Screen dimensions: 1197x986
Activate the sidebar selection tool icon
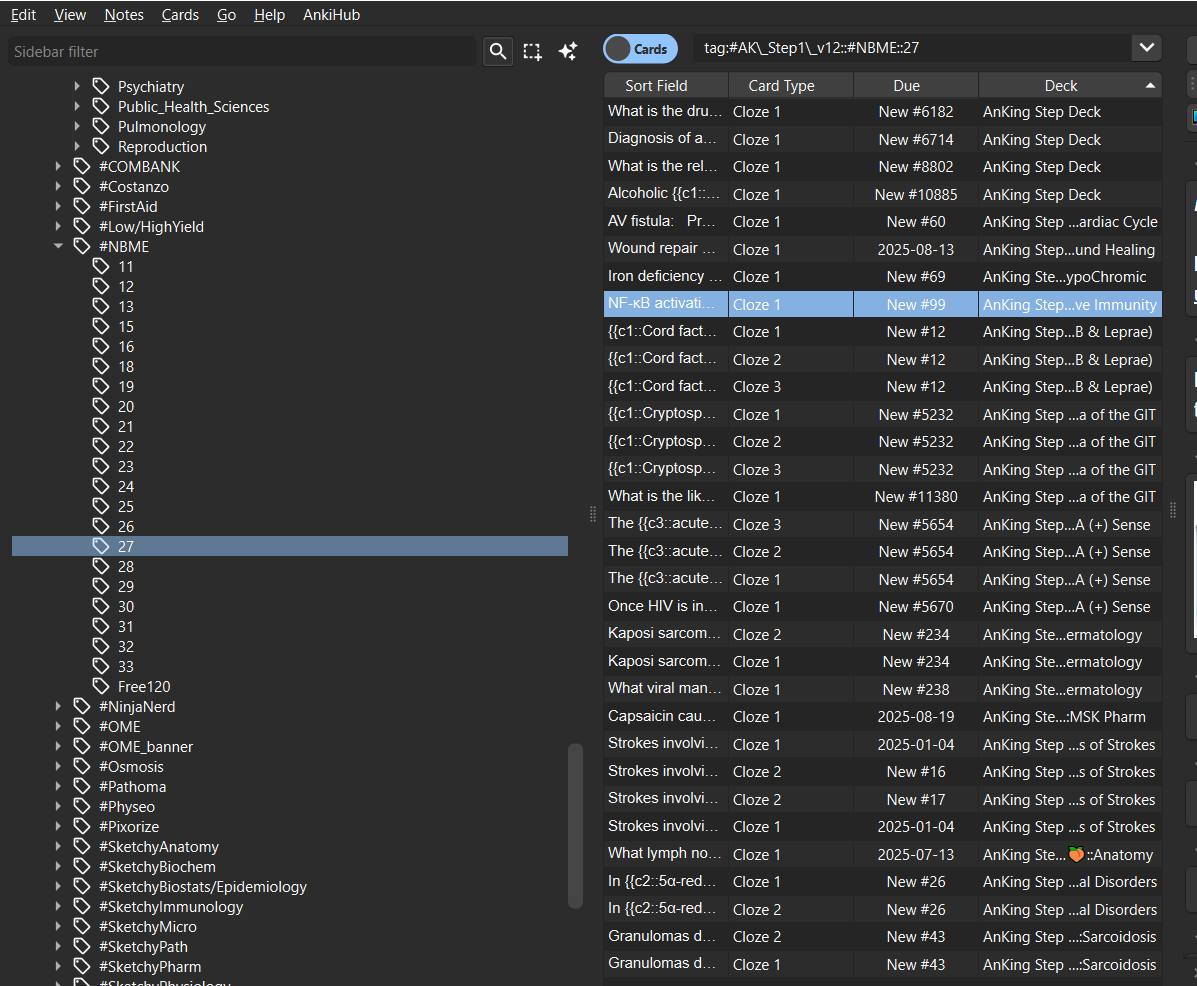click(x=532, y=51)
